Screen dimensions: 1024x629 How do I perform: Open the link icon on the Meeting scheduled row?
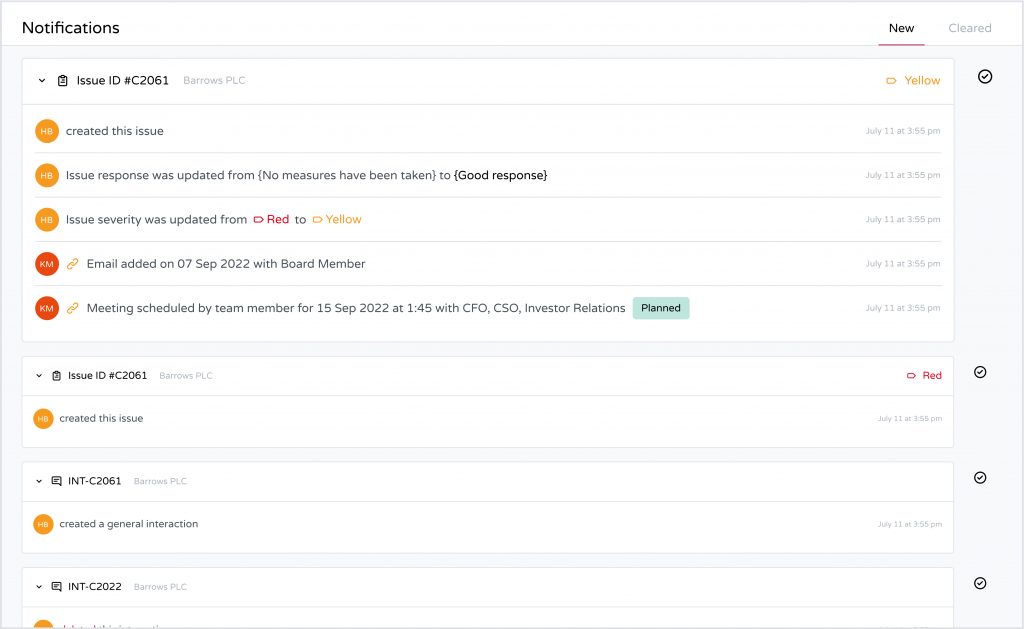click(72, 308)
